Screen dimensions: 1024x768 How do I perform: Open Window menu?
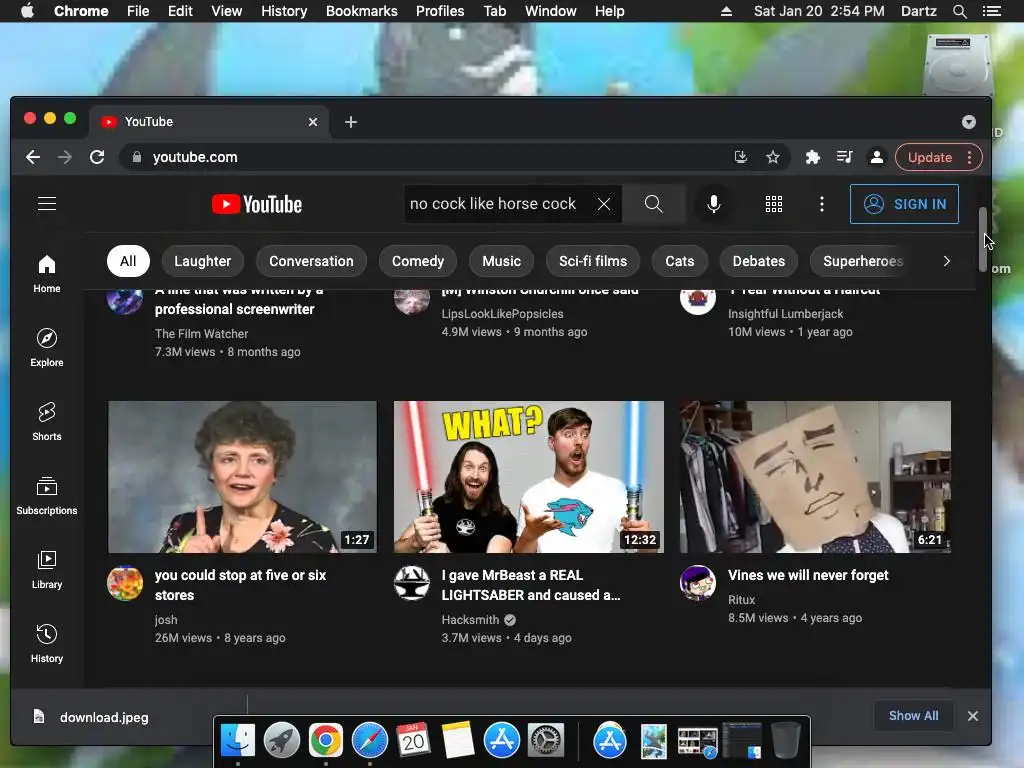click(x=551, y=11)
